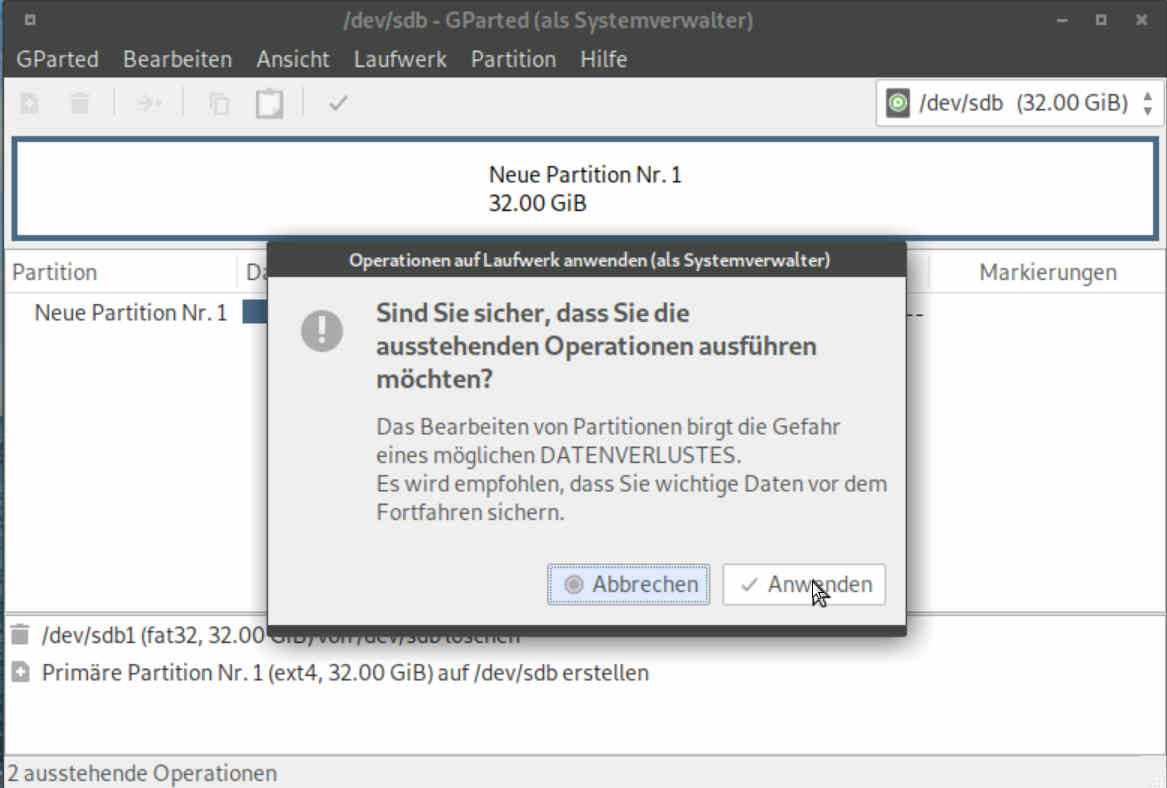Open the Bearbeiten menu
The image size is (1167, 788).
click(x=177, y=59)
